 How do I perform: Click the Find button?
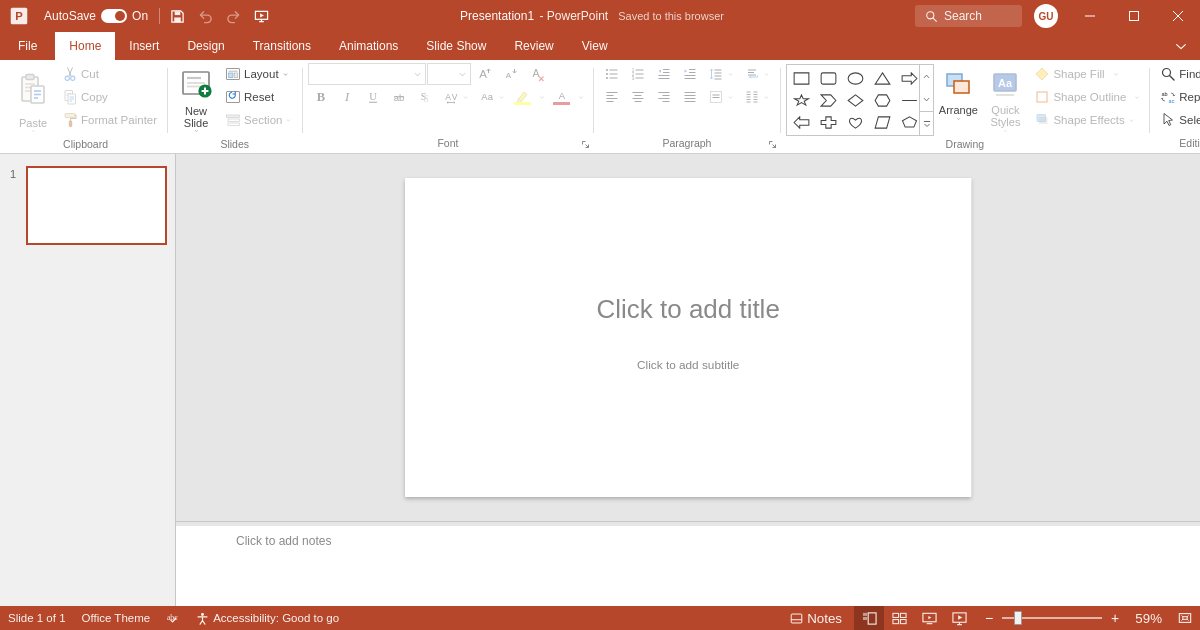click(x=1180, y=74)
